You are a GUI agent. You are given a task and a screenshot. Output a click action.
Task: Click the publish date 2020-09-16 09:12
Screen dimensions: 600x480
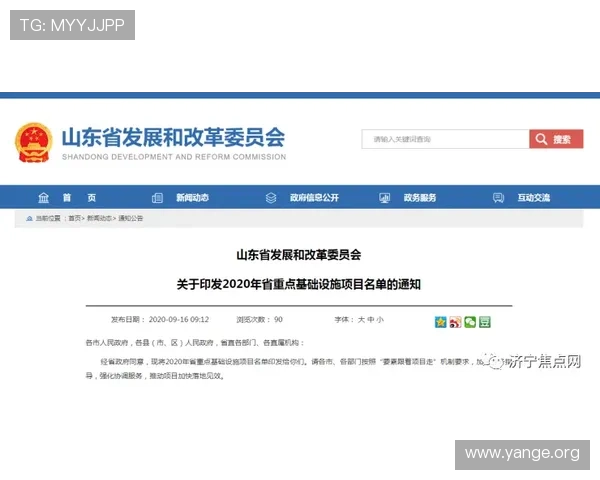[x=179, y=320]
